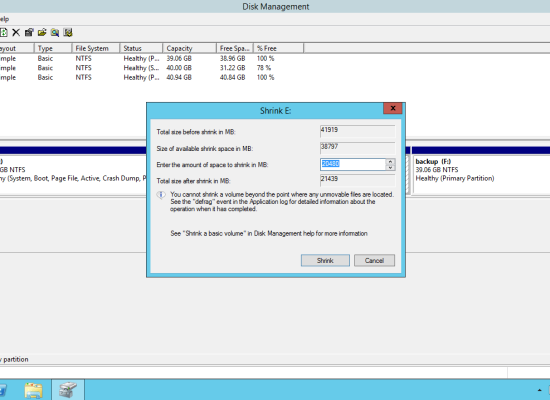The width and height of the screenshot is (550, 400).
Task: Click the last toolbar settings icon
Action: point(68,33)
